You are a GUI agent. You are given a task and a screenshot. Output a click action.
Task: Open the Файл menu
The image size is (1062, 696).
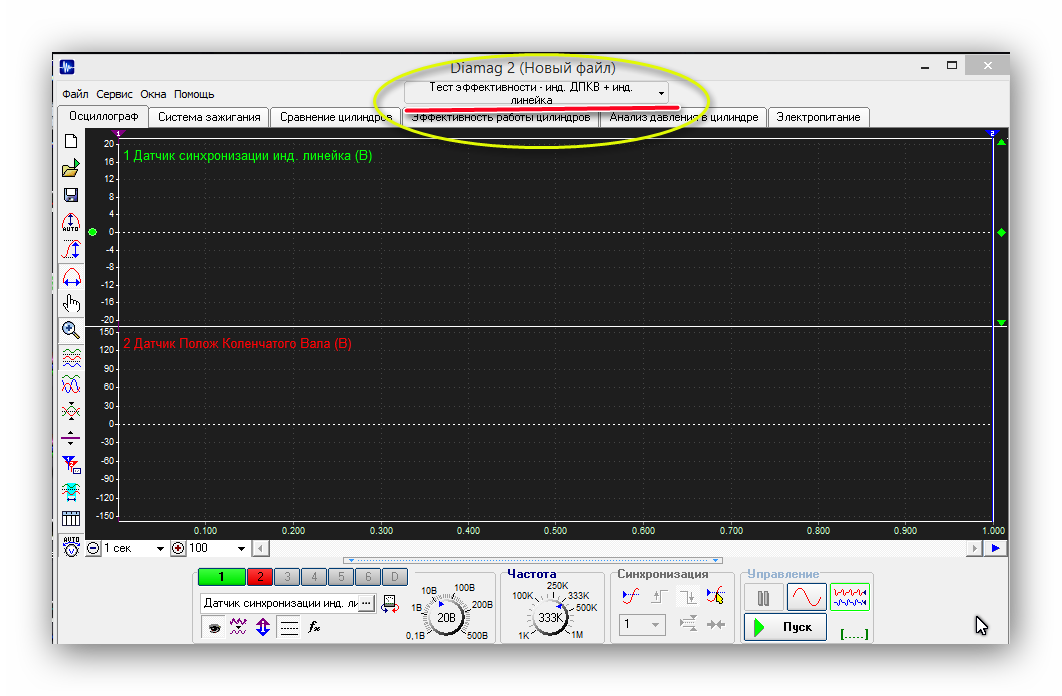pyautogui.click(x=75, y=94)
